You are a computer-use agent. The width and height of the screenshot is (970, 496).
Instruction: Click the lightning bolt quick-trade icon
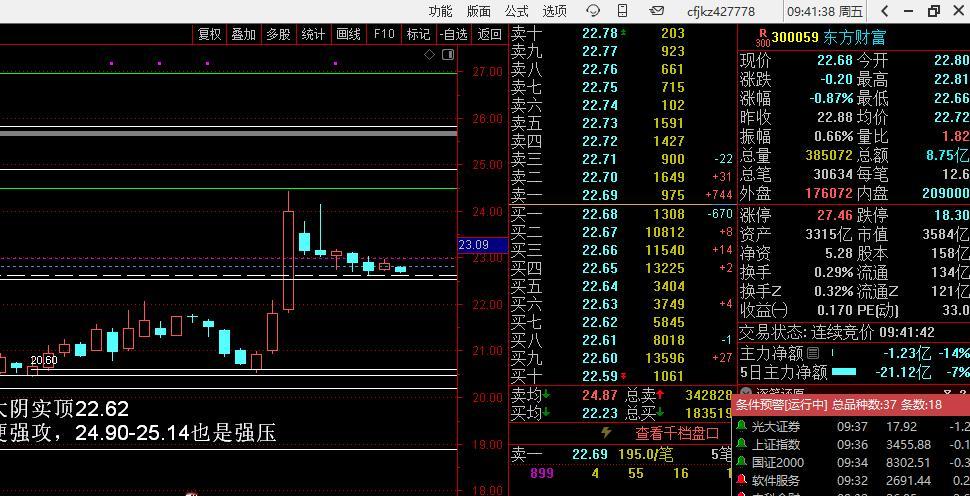click(x=607, y=432)
